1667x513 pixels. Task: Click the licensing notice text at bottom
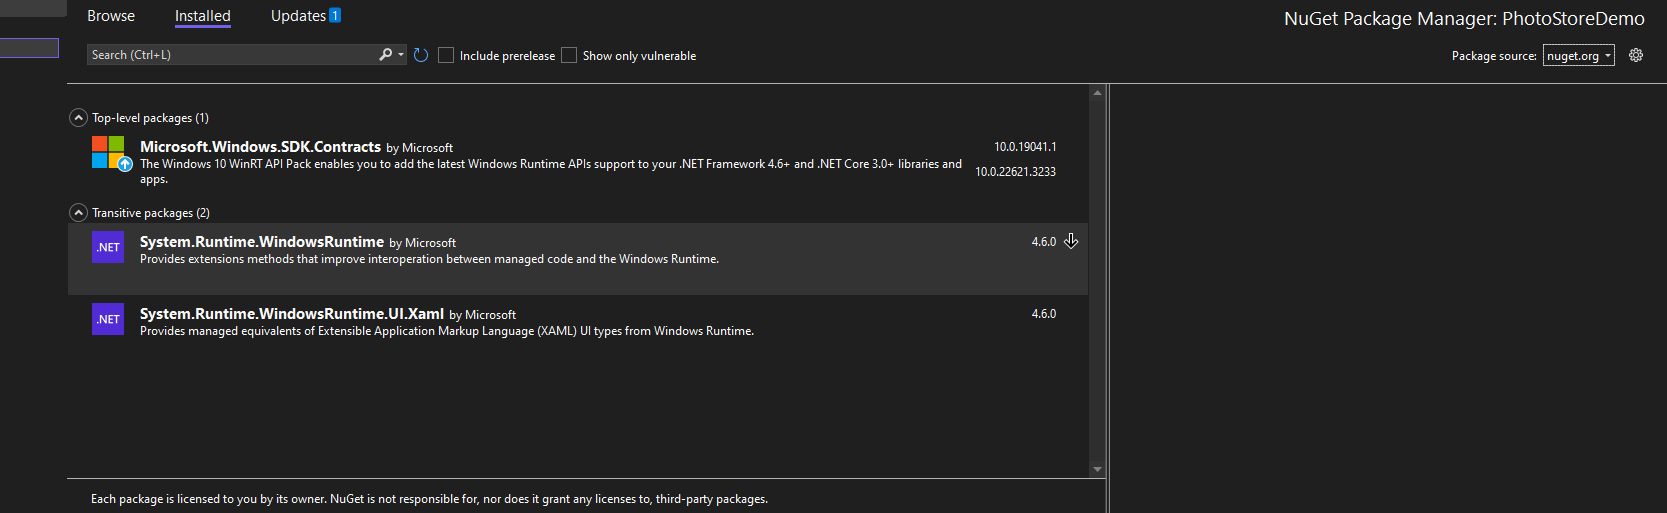(429, 499)
